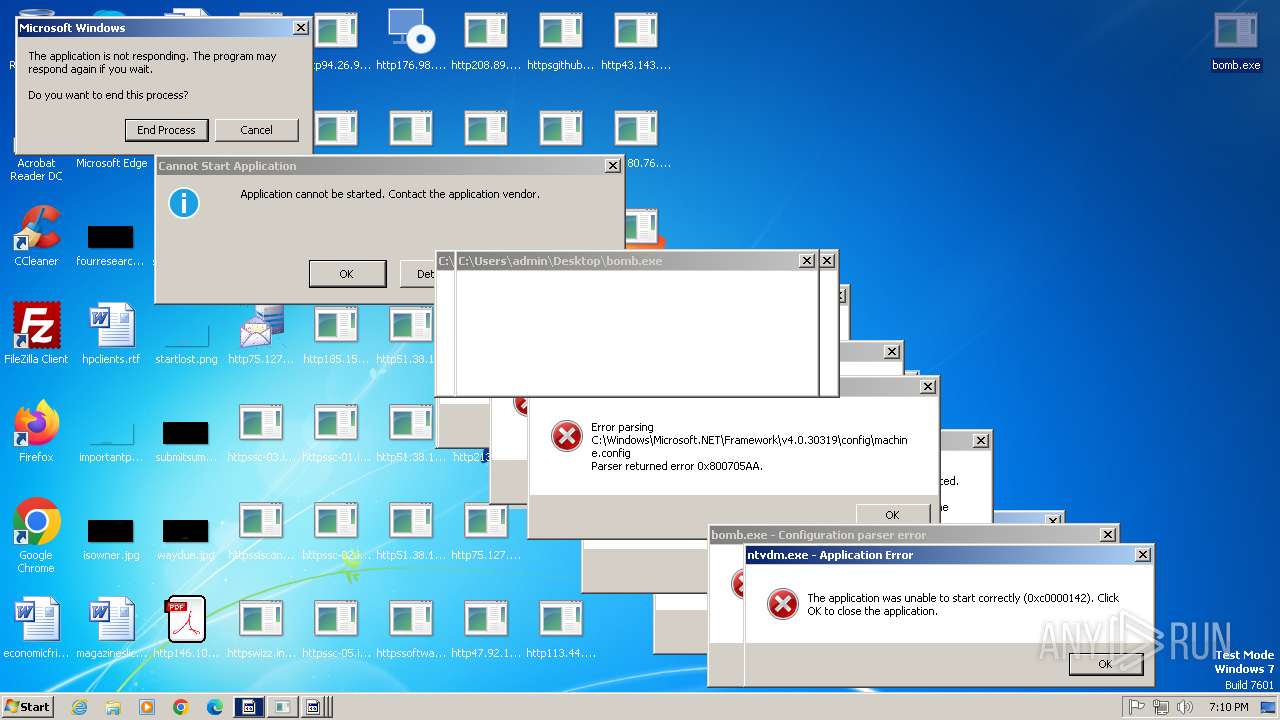Launch FileZilla Client from the desktop

pos(36,335)
